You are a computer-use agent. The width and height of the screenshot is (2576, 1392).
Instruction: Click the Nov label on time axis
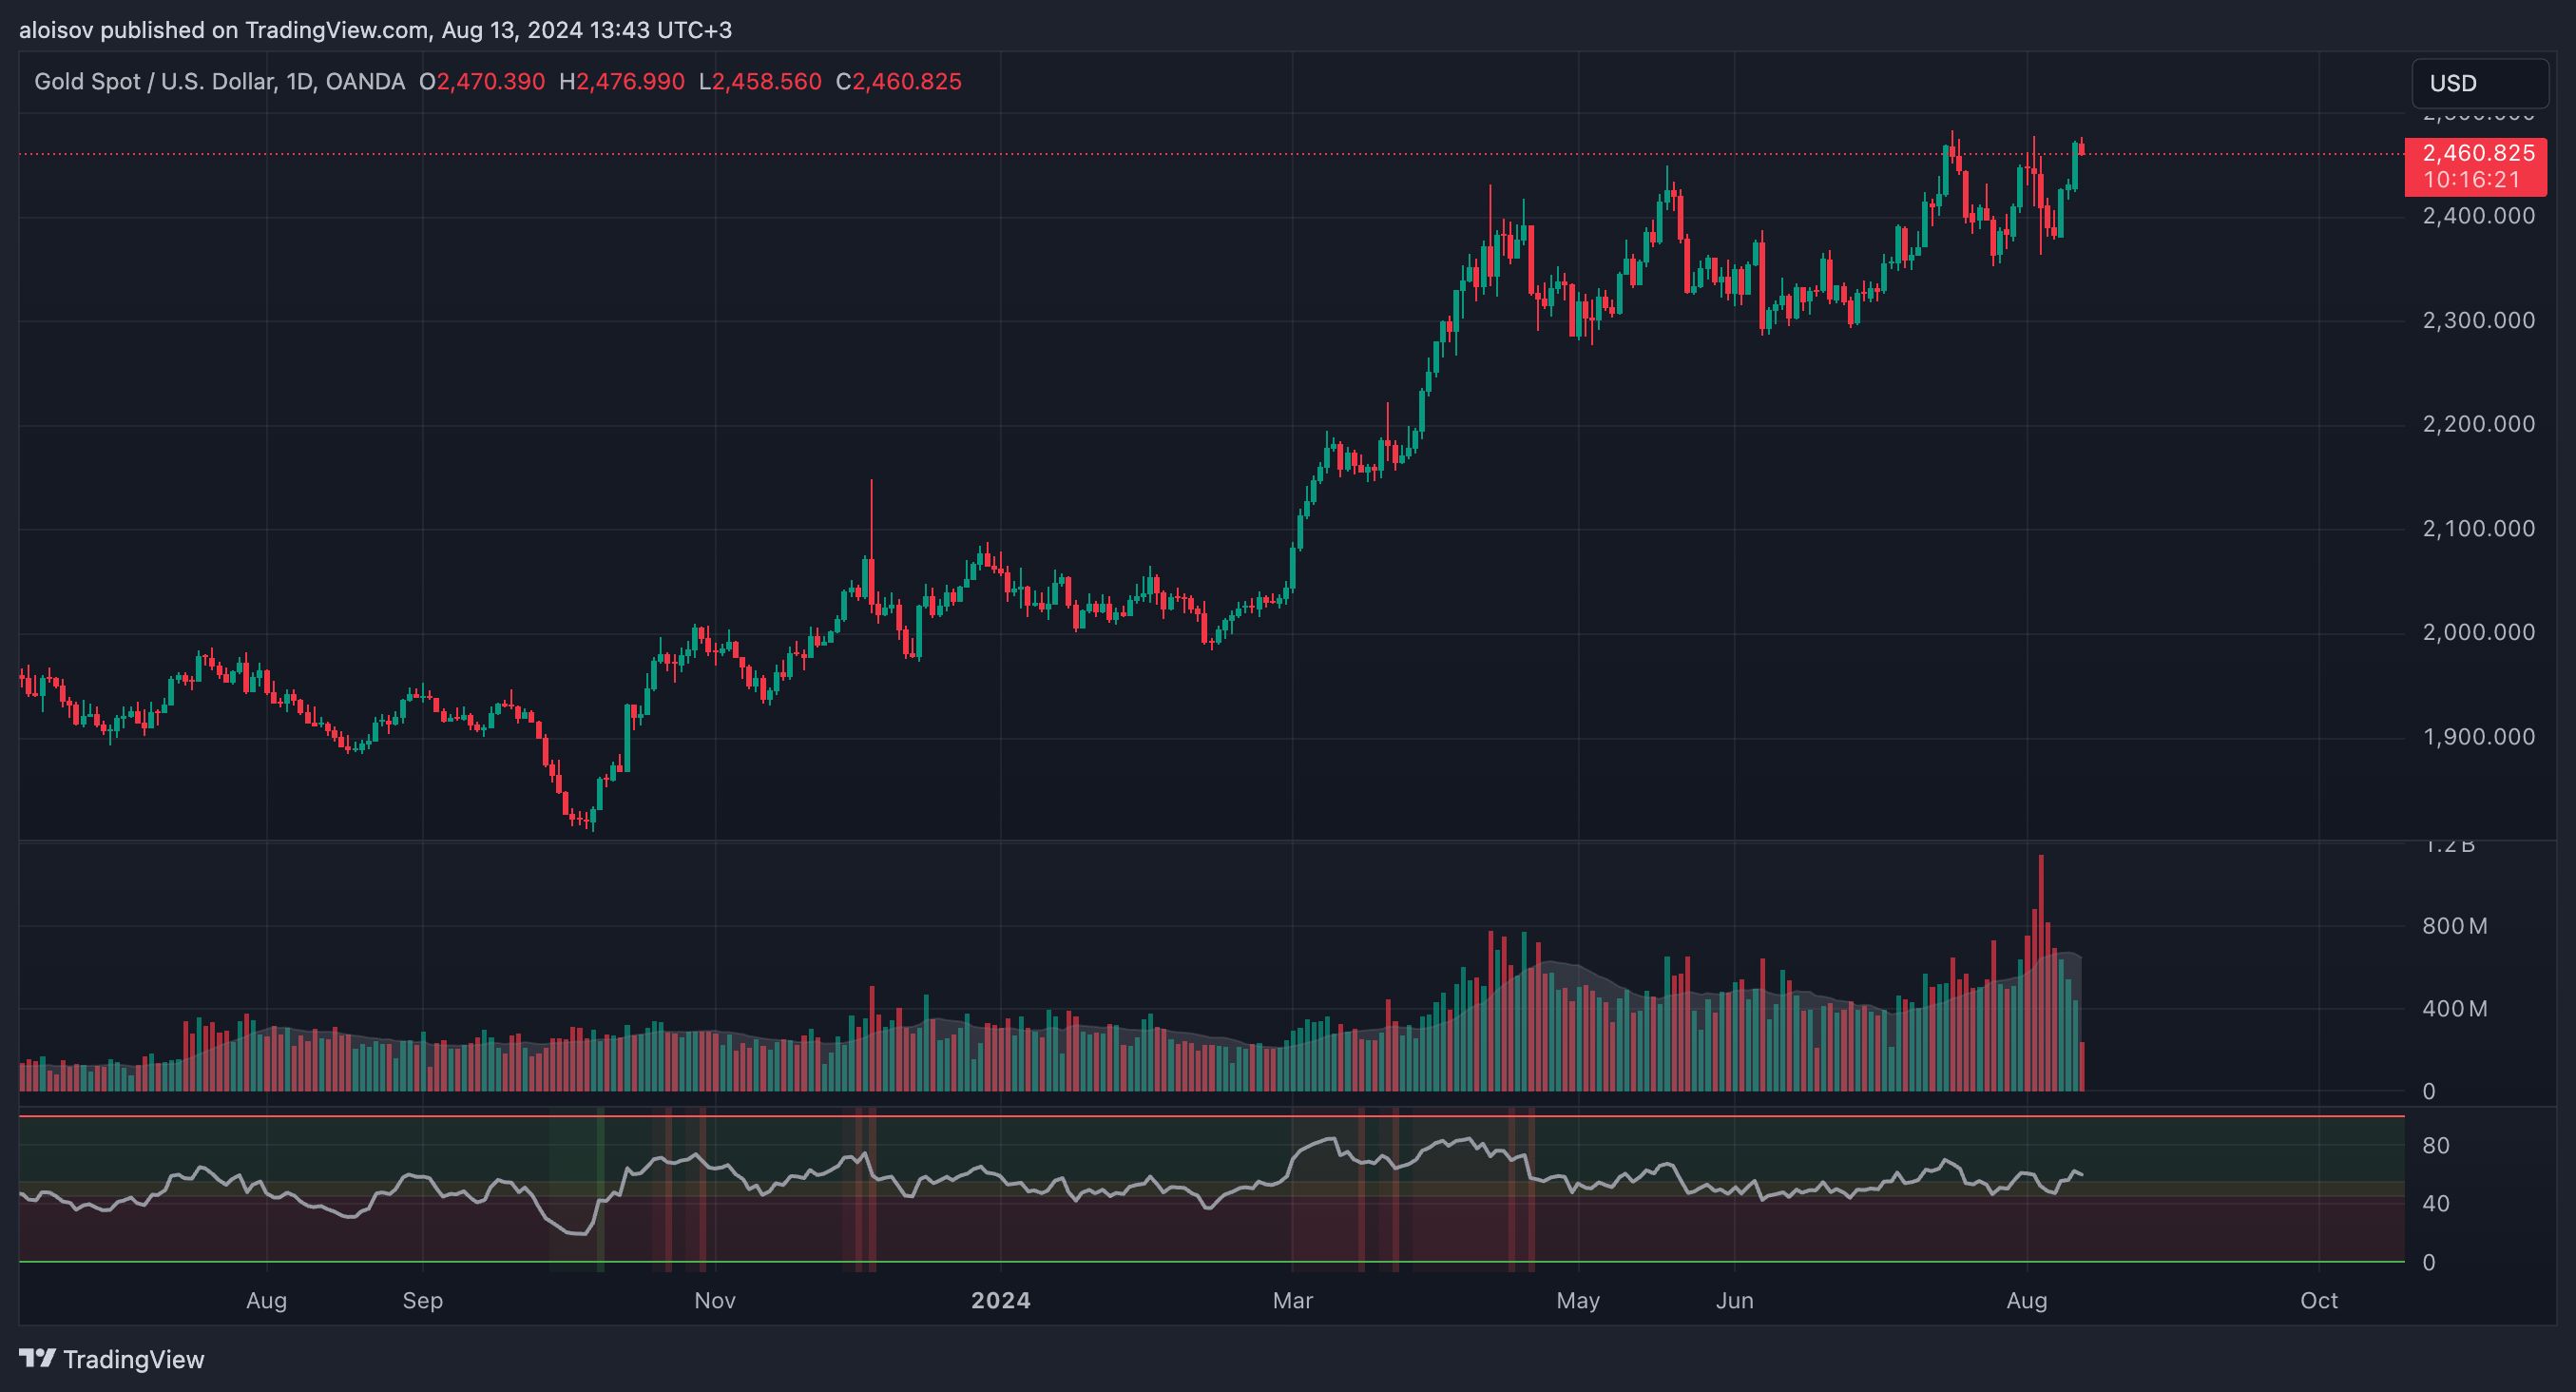(x=714, y=1300)
